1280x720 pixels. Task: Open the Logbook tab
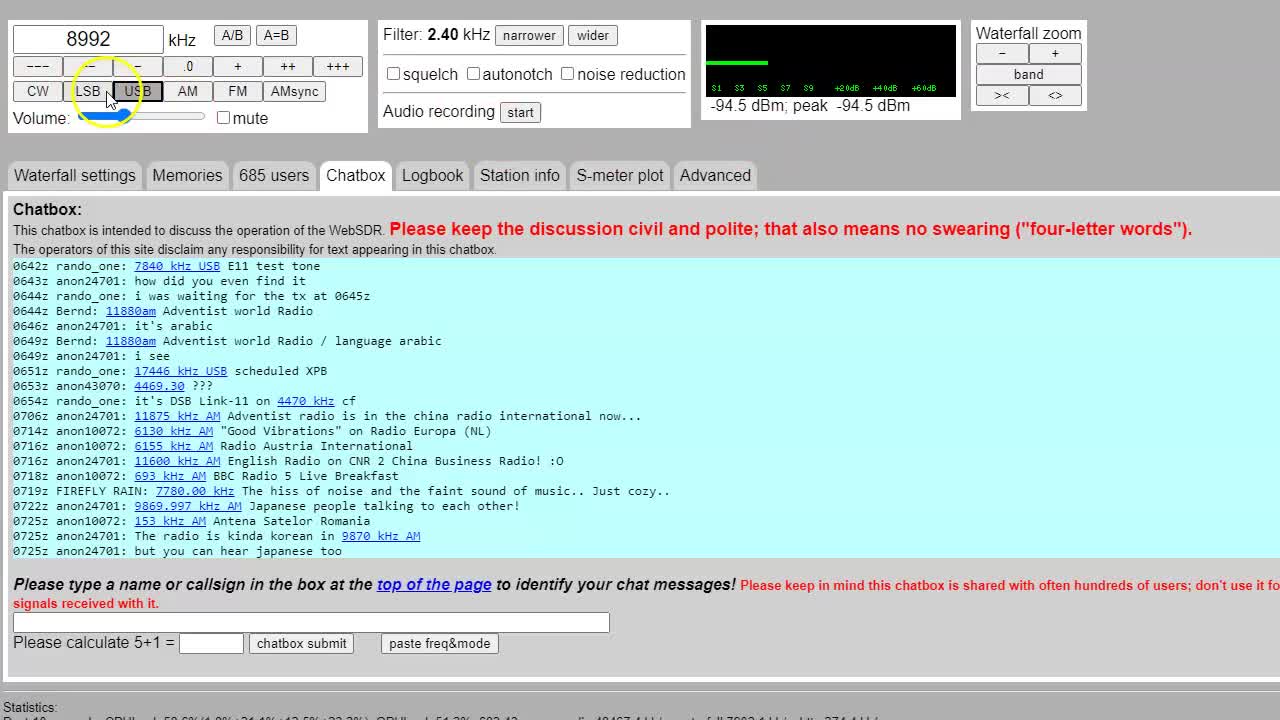432,175
